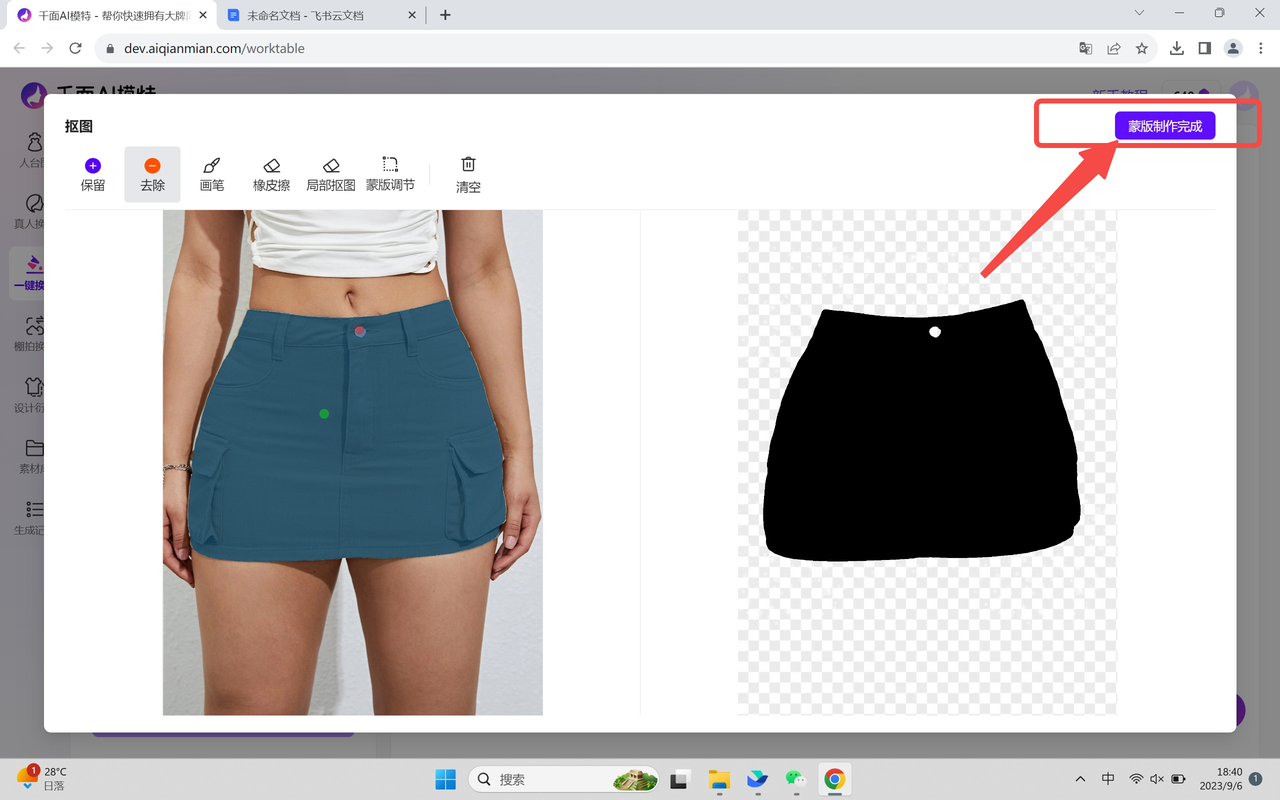This screenshot has width=1280, height=800.
Task: Open File Explorer from the taskbar
Action: [x=719, y=779]
